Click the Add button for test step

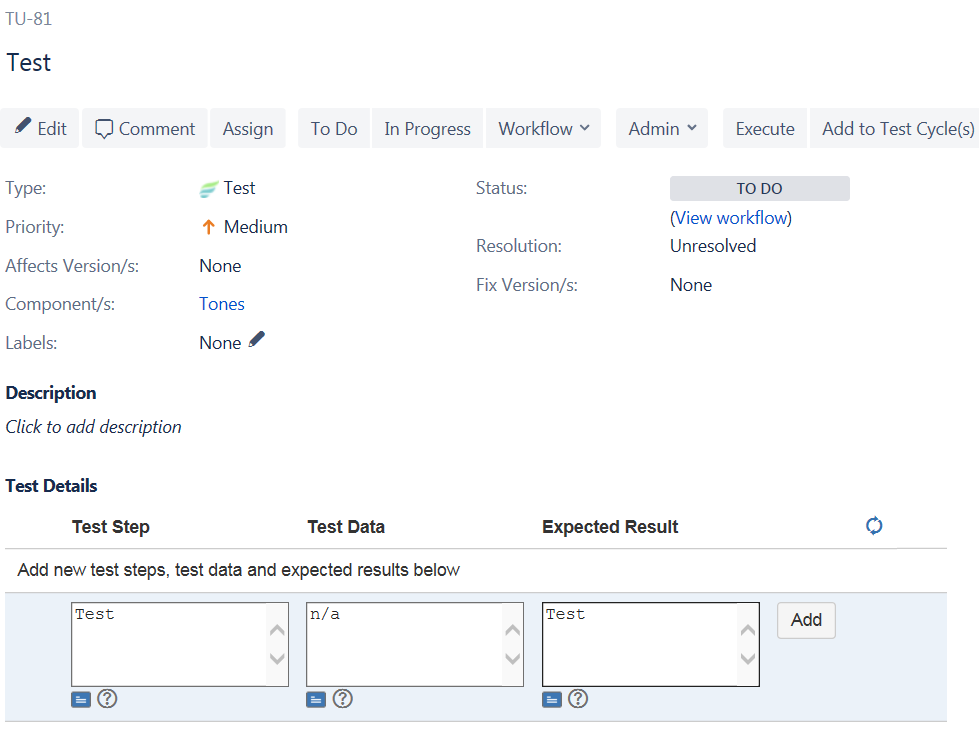click(x=806, y=620)
